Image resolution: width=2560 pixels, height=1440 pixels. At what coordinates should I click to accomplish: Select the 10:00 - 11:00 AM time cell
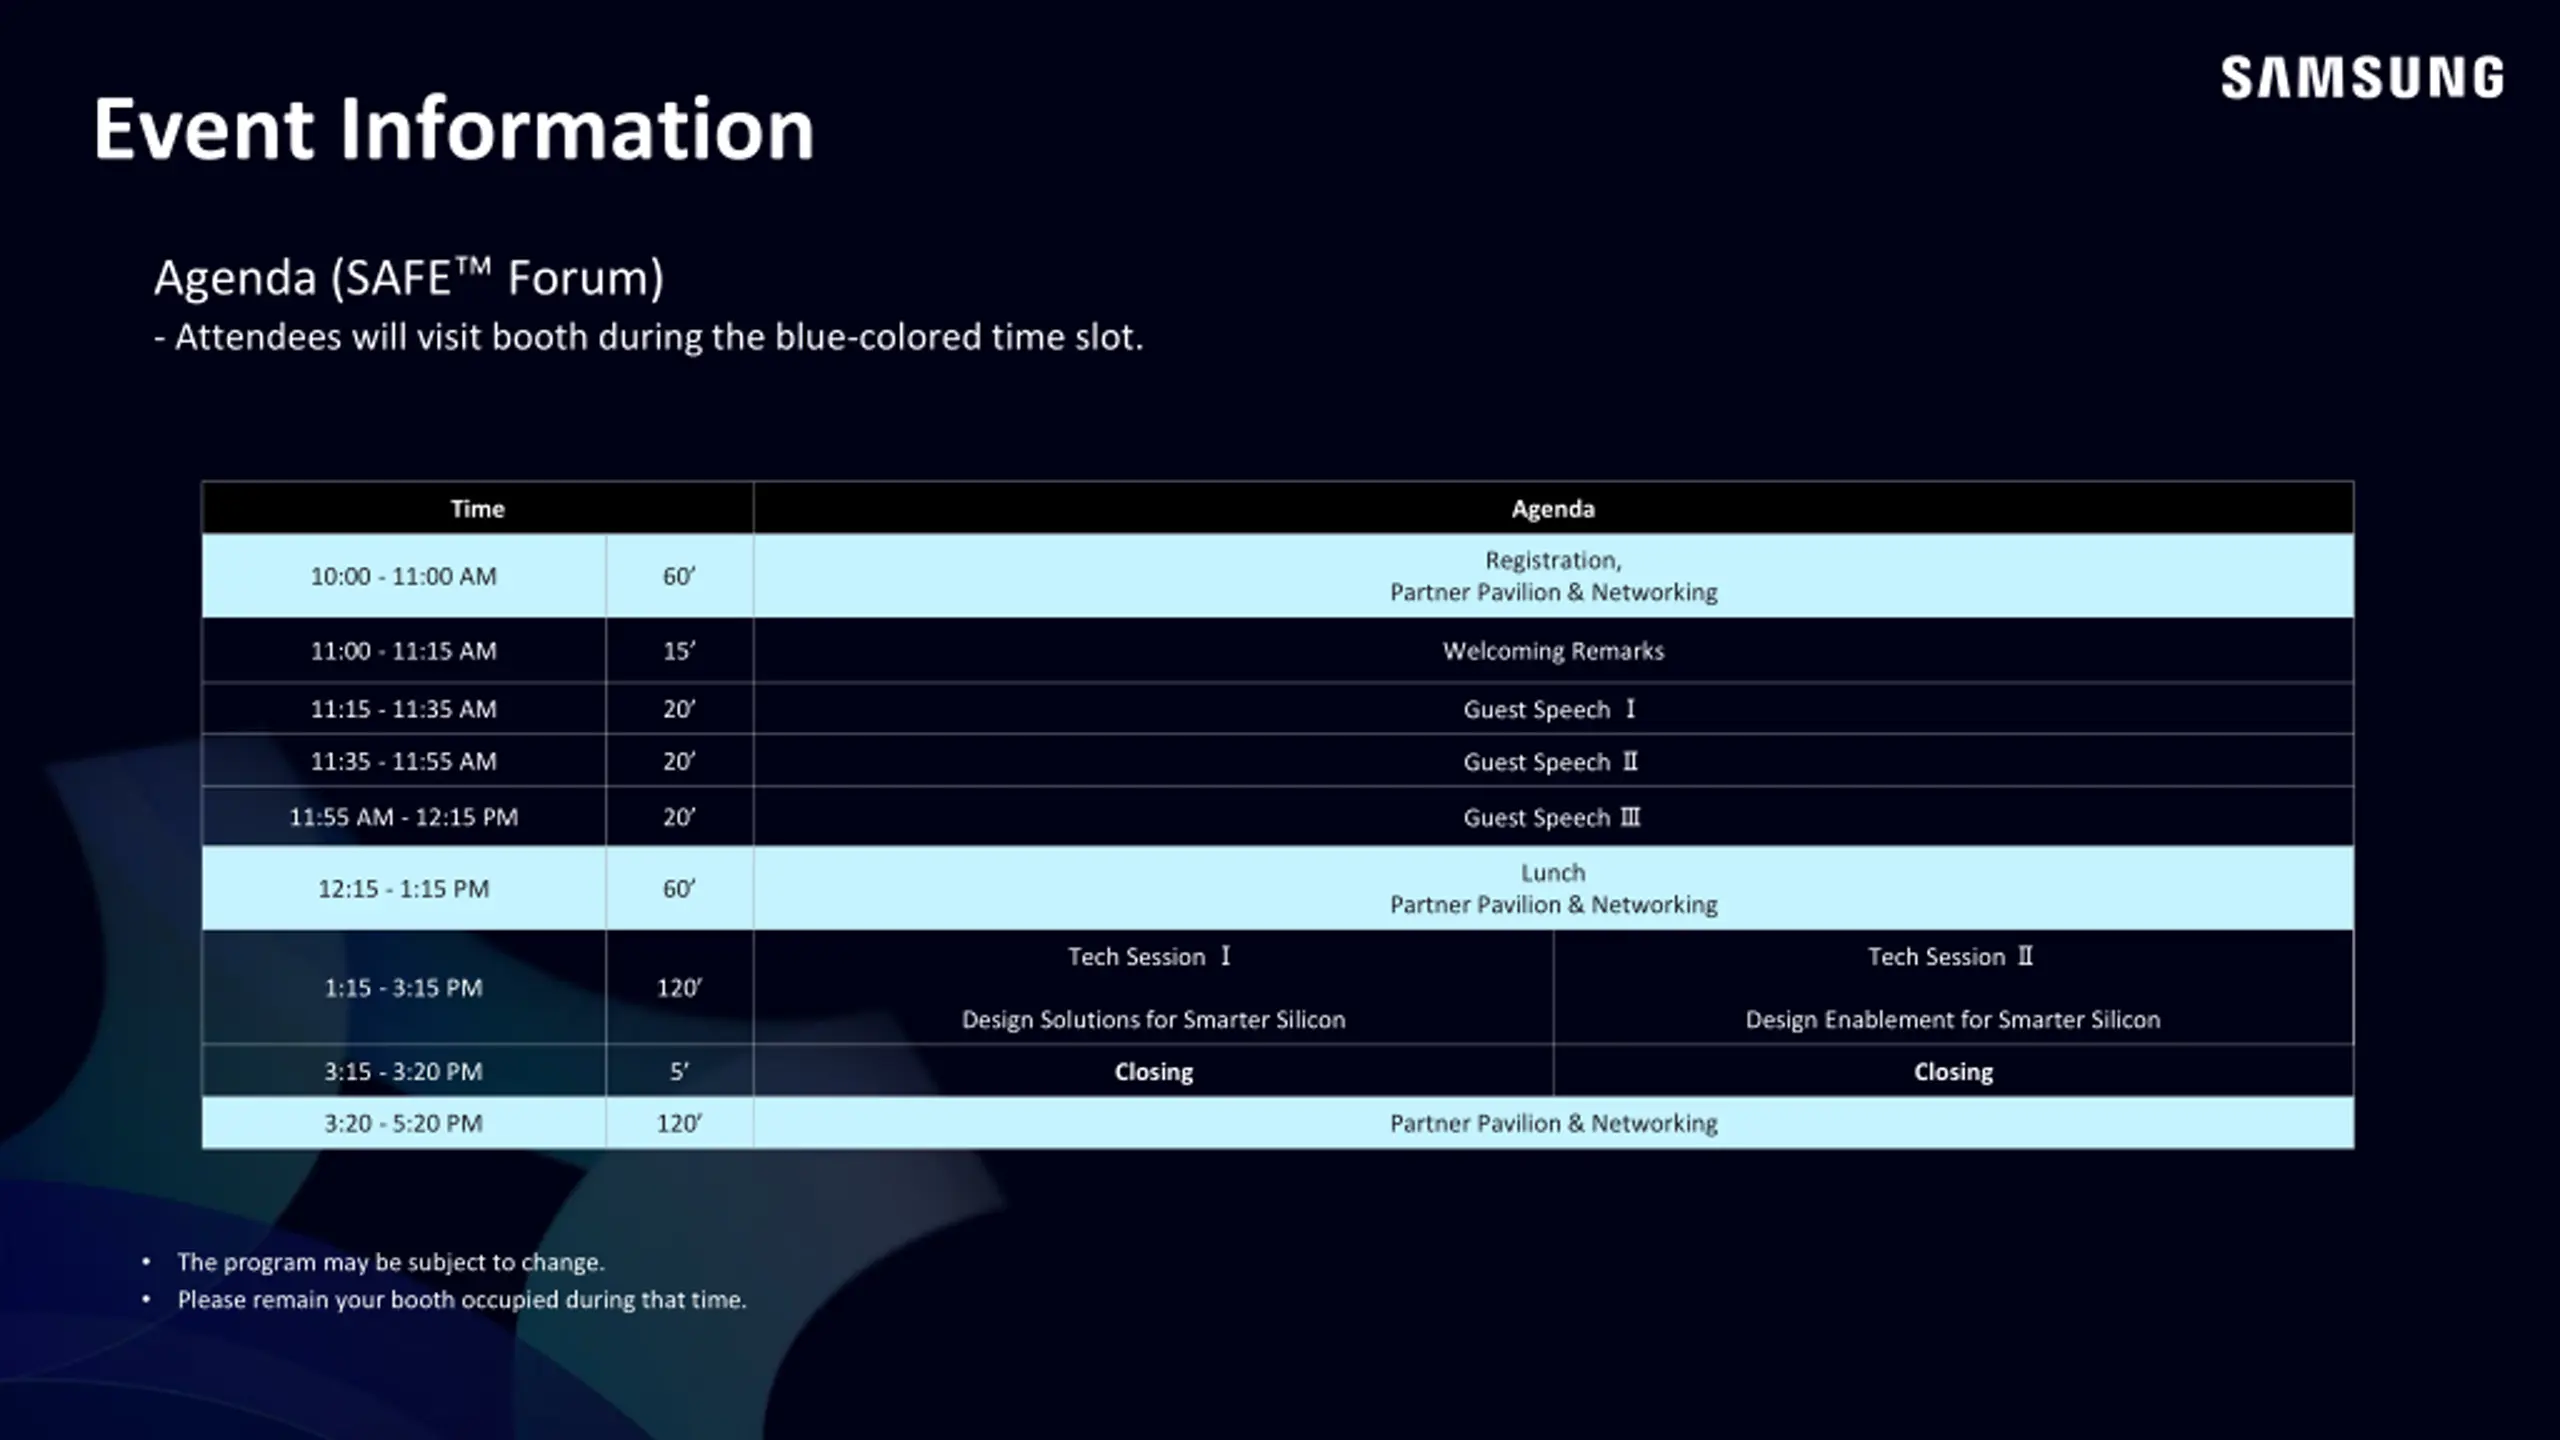coord(403,576)
